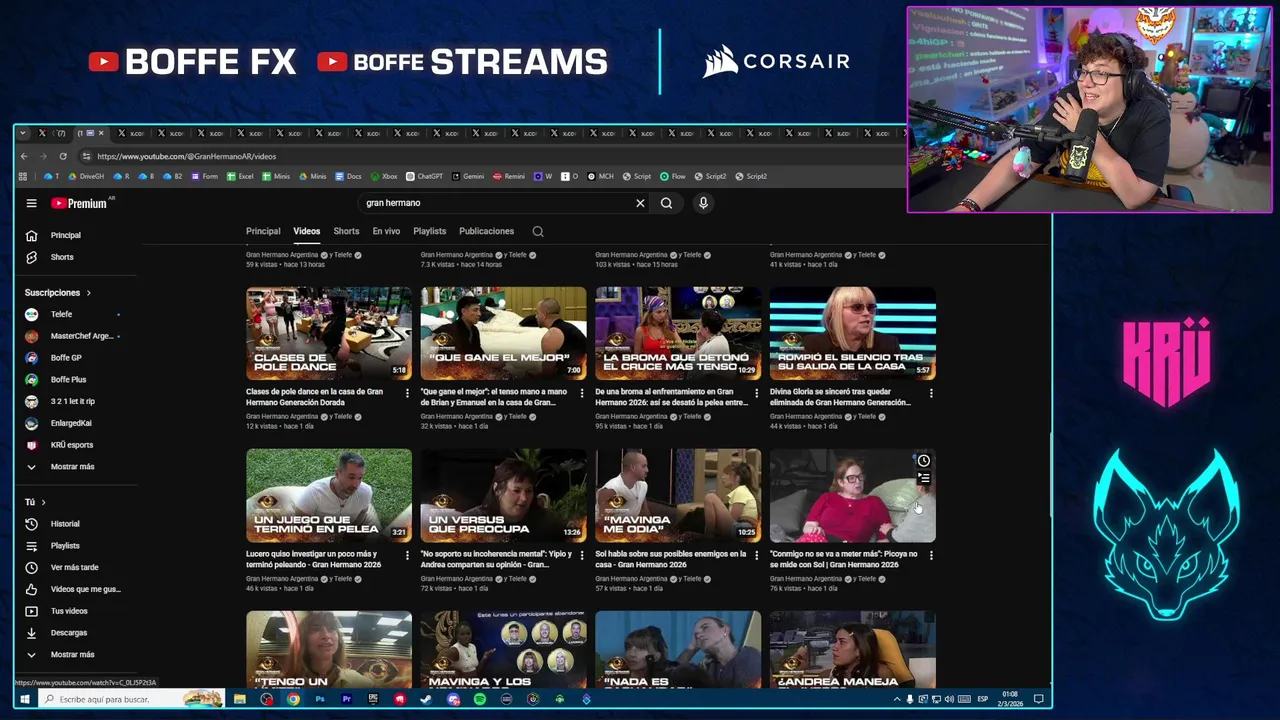Open the Publicaciones channel tab

pos(486,231)
